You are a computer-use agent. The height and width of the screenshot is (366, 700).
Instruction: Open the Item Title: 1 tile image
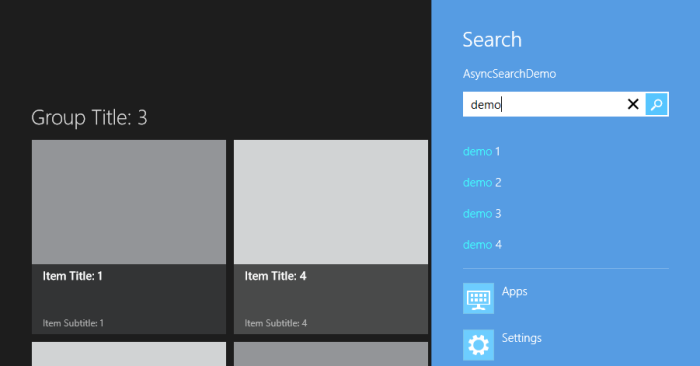129,202
